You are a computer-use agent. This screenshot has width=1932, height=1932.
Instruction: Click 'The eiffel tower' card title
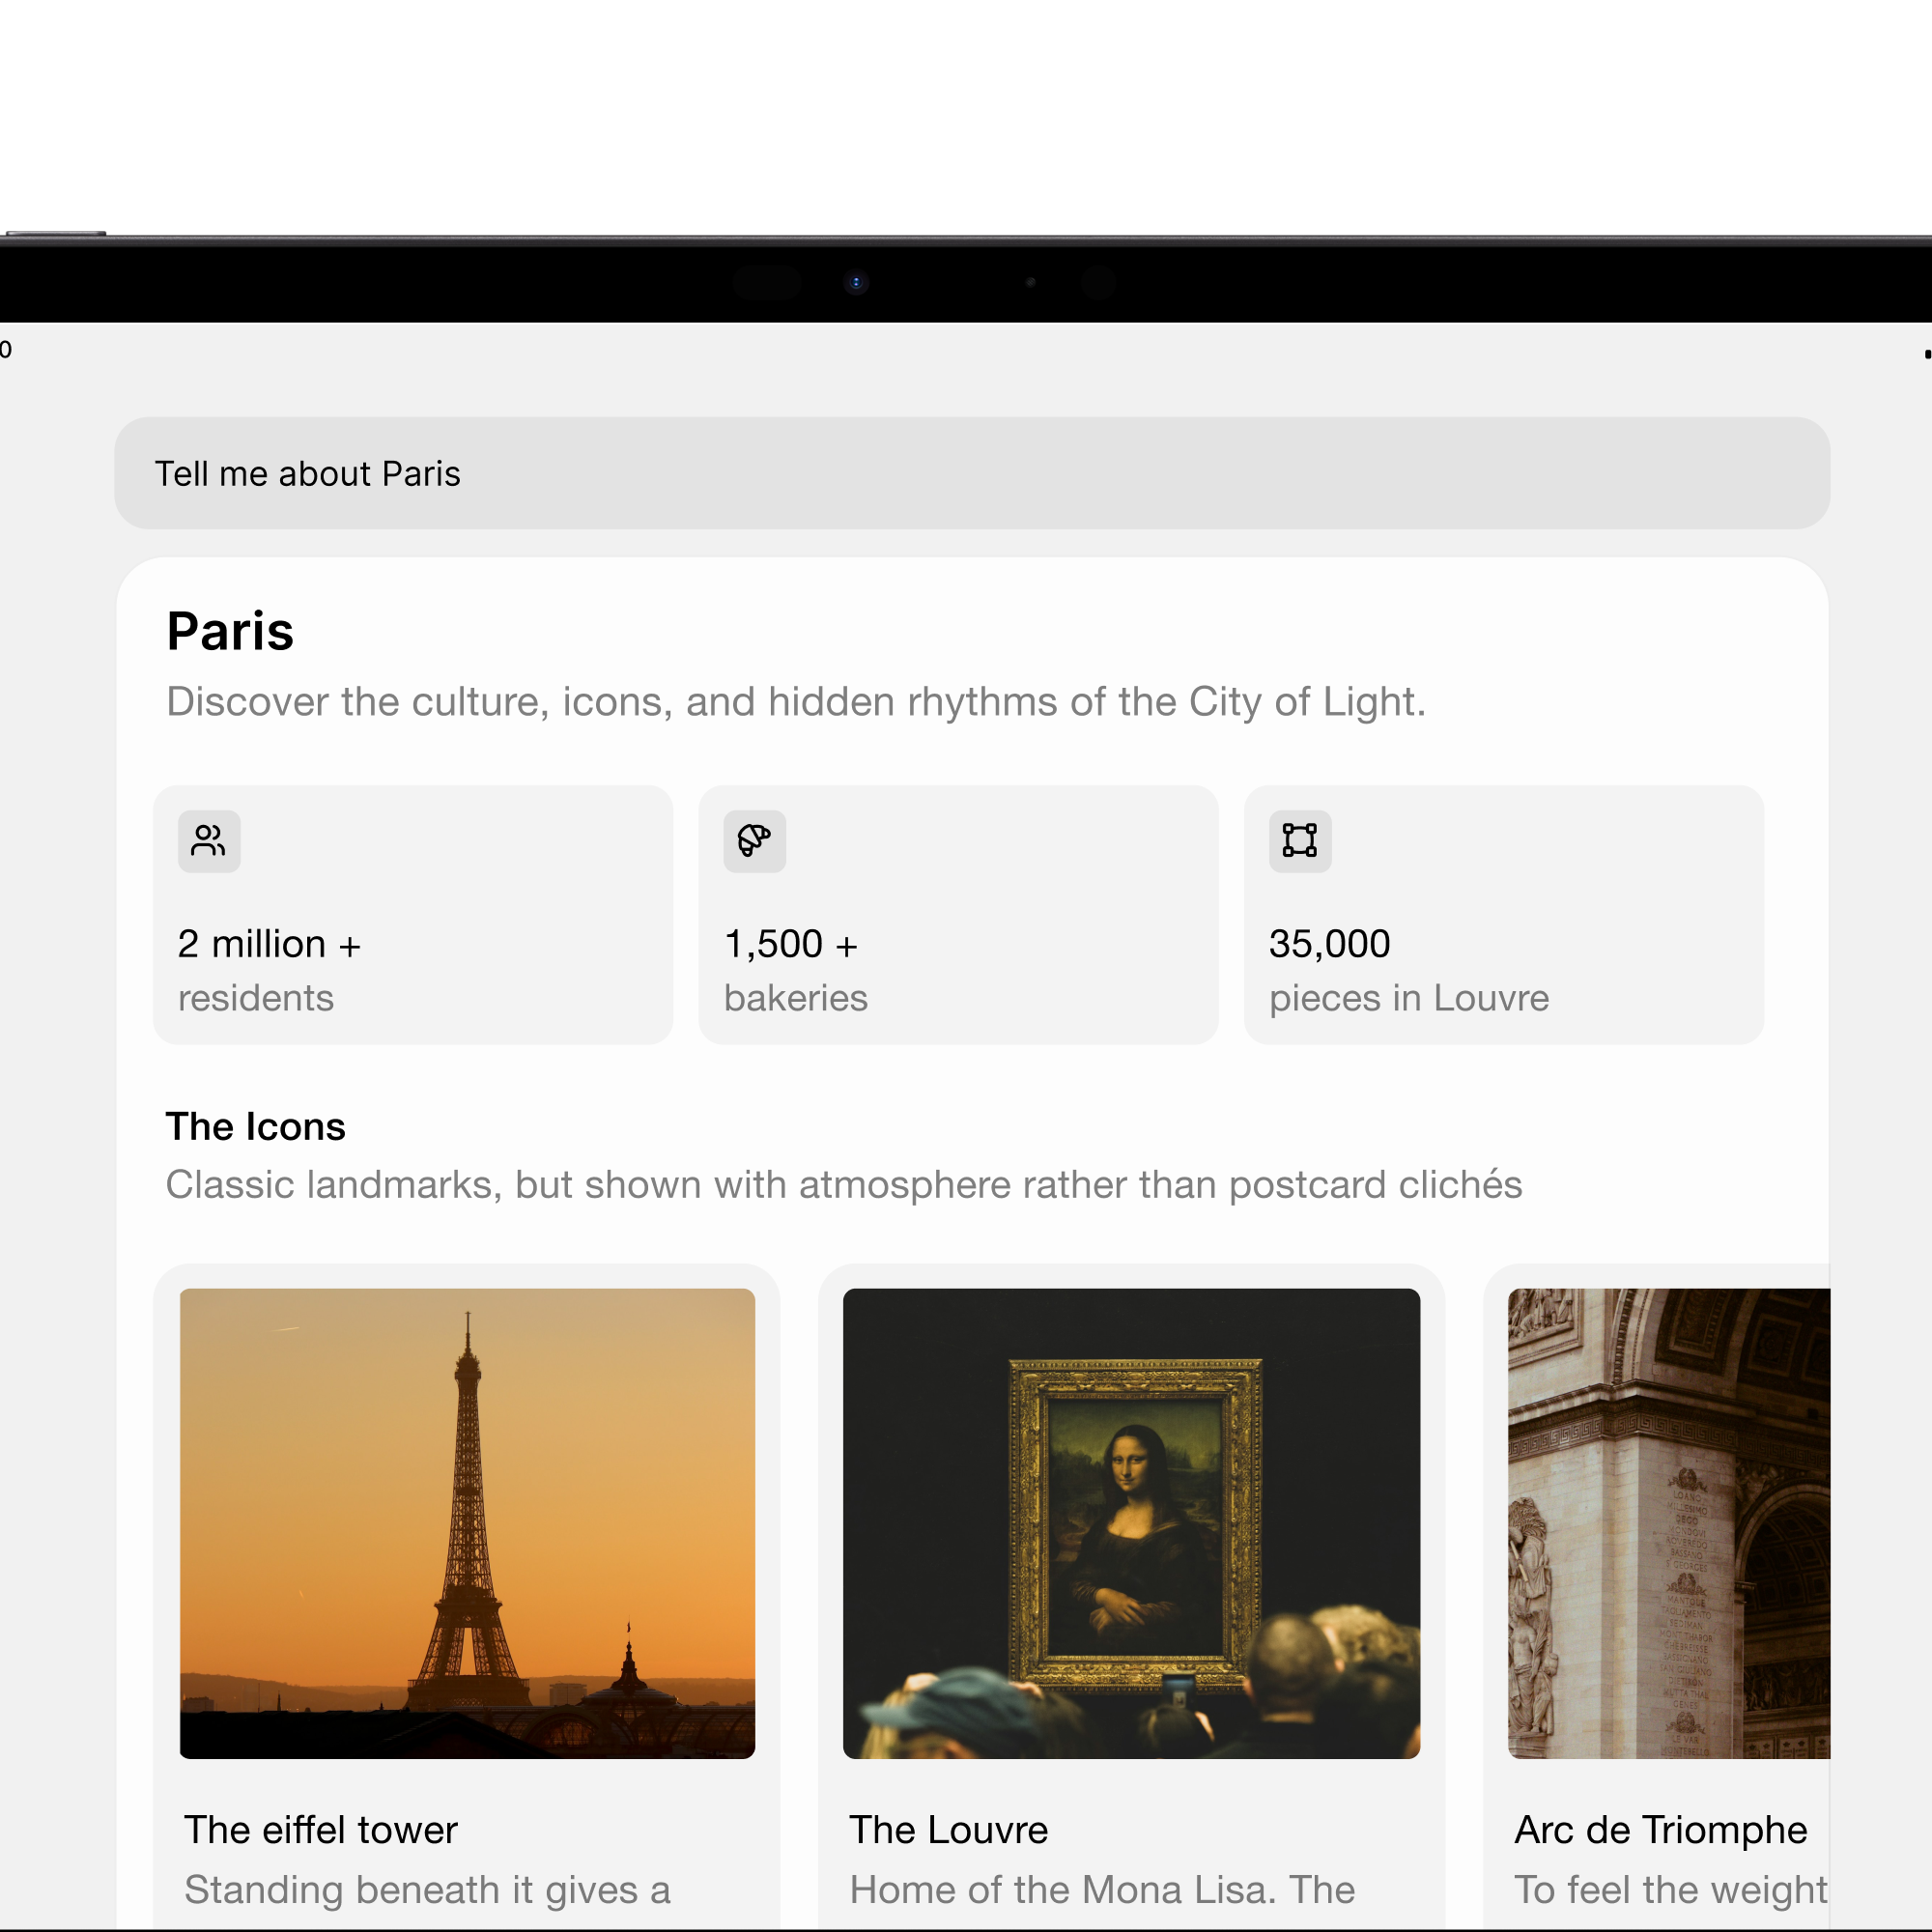click(x=320, y=1830)
